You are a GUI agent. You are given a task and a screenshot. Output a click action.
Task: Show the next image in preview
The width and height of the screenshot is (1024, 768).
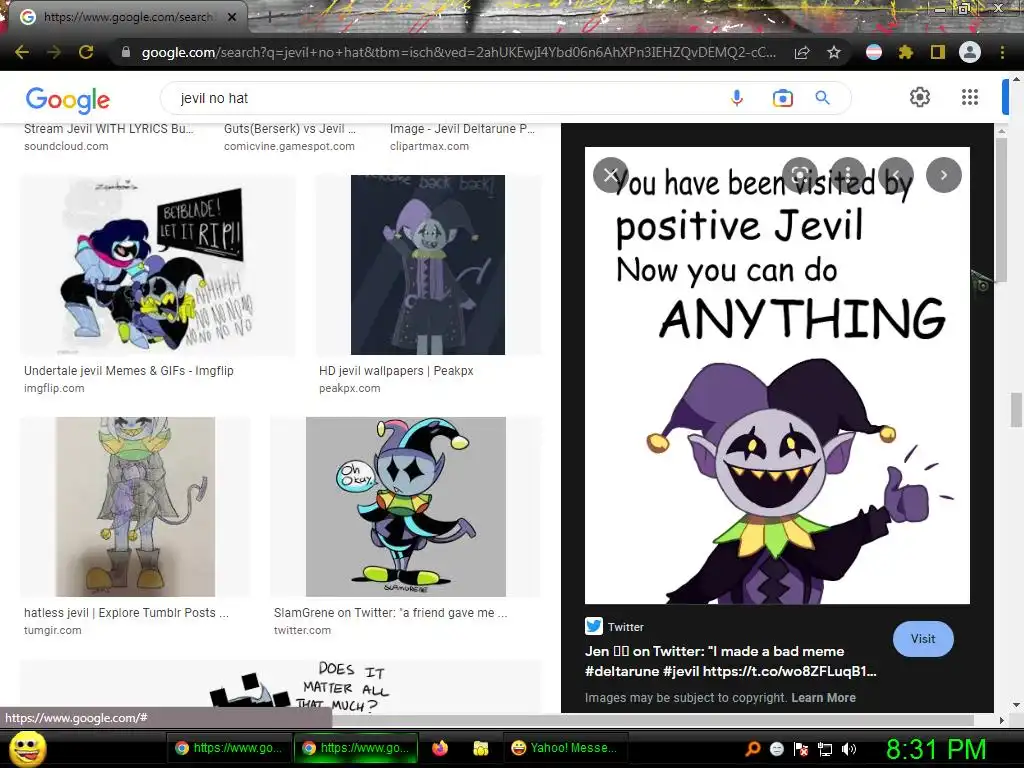coord(944,175)
